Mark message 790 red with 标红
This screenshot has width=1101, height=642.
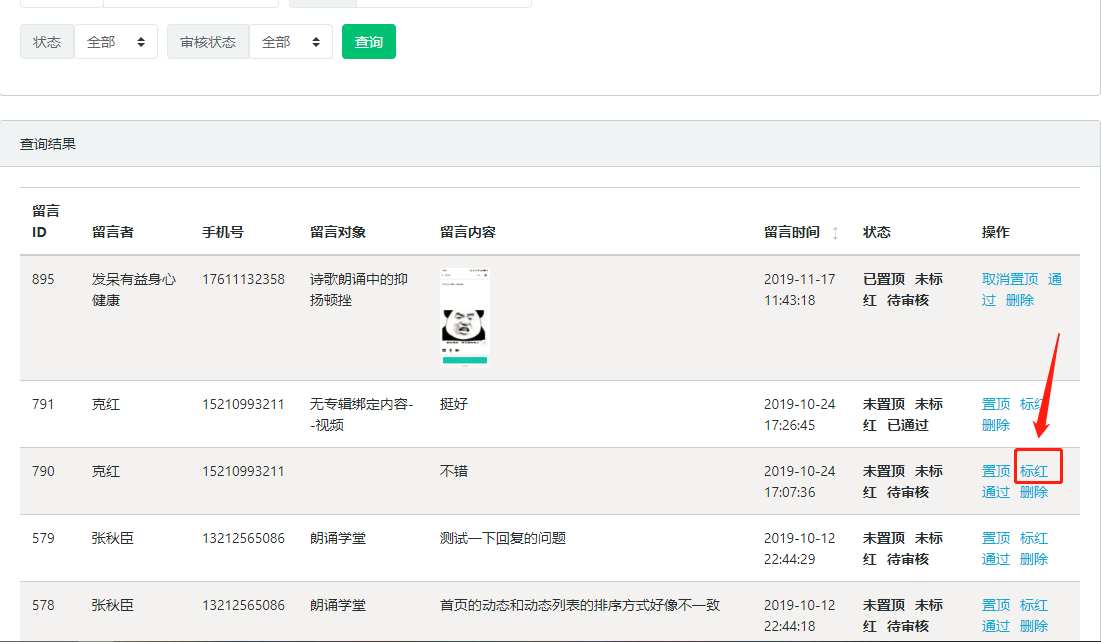(x=1034, y=471)
